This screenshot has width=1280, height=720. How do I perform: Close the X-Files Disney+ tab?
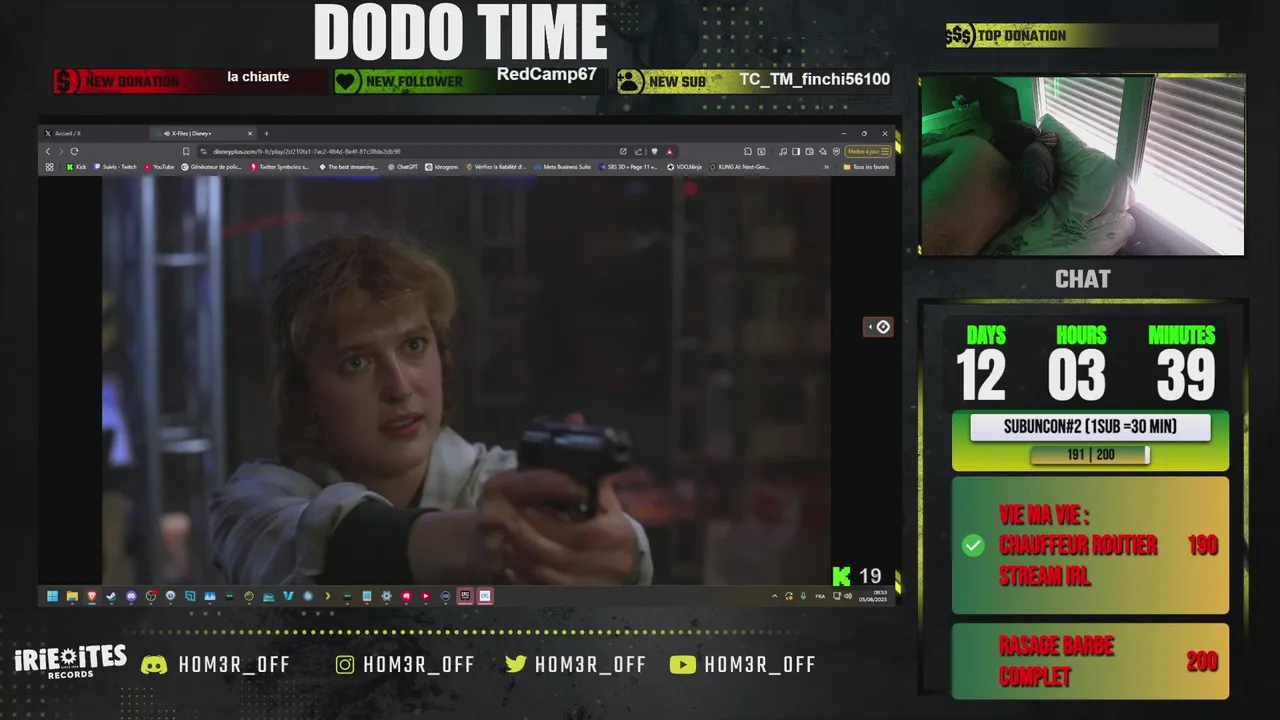pos(250,133)
